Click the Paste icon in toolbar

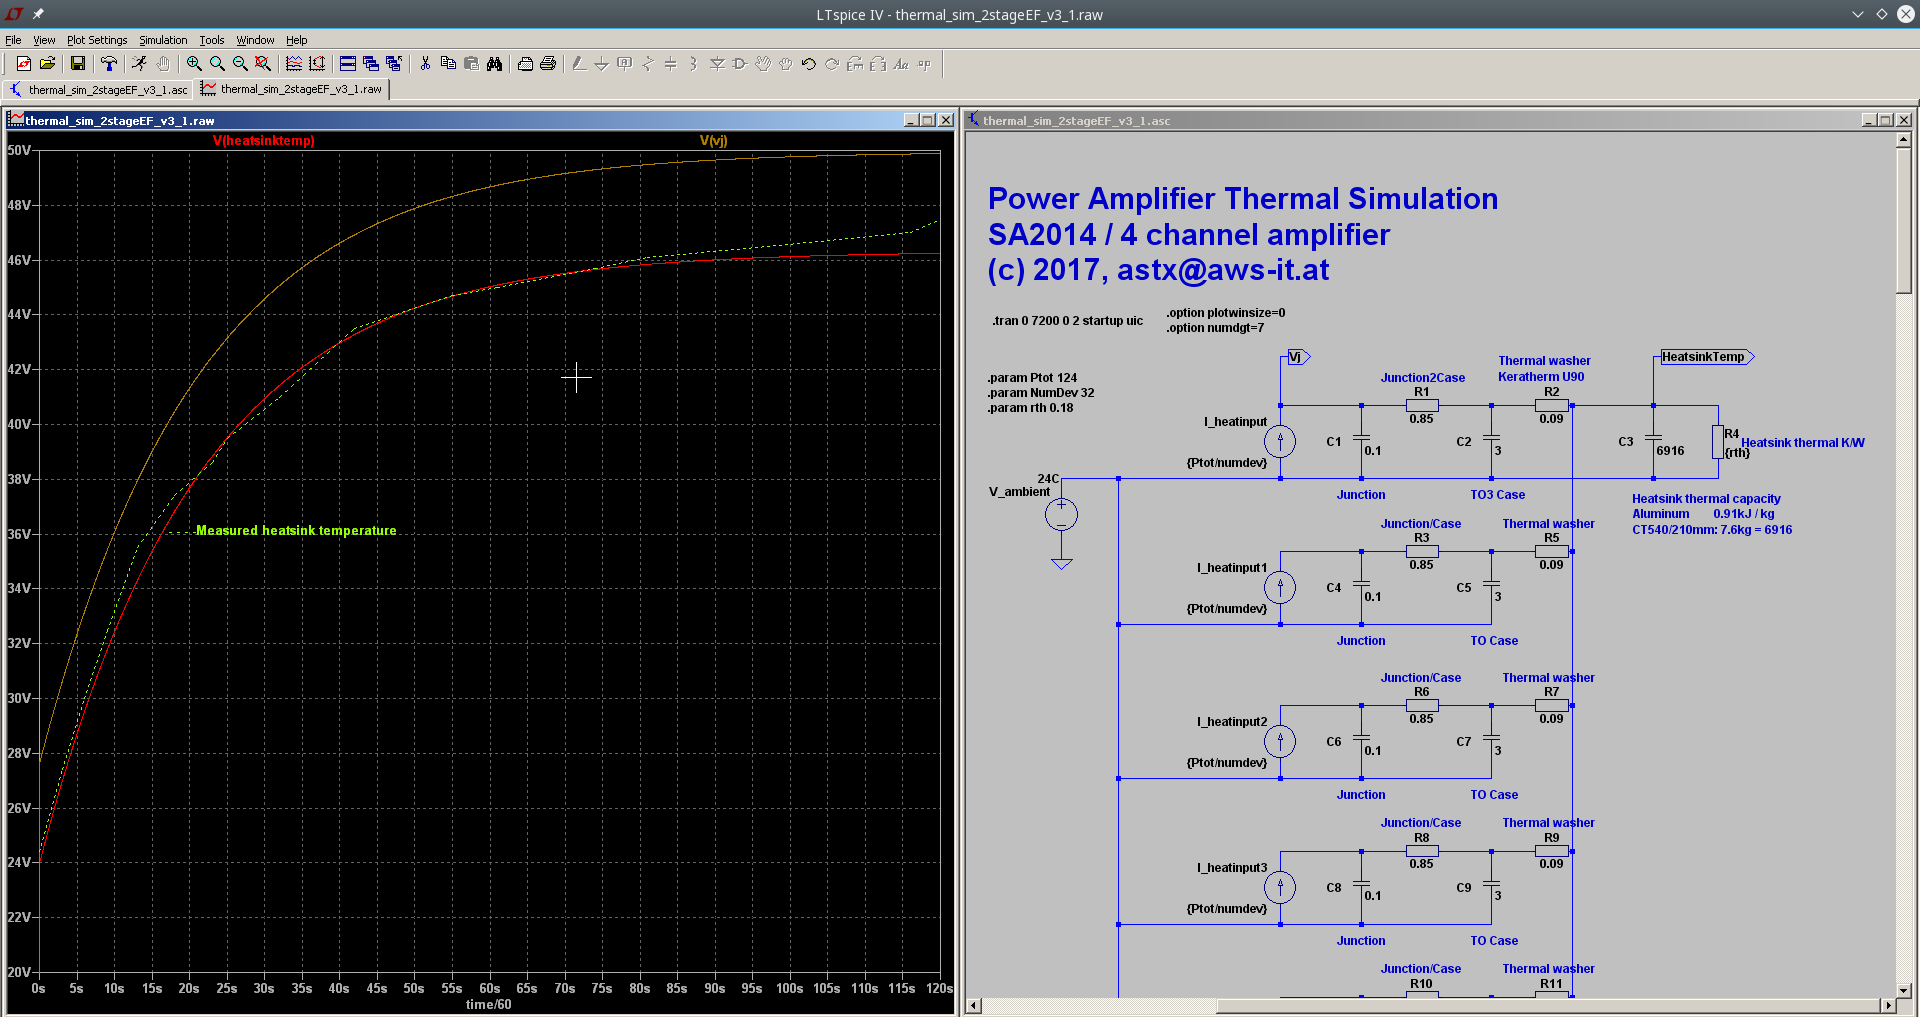(471, 64)
